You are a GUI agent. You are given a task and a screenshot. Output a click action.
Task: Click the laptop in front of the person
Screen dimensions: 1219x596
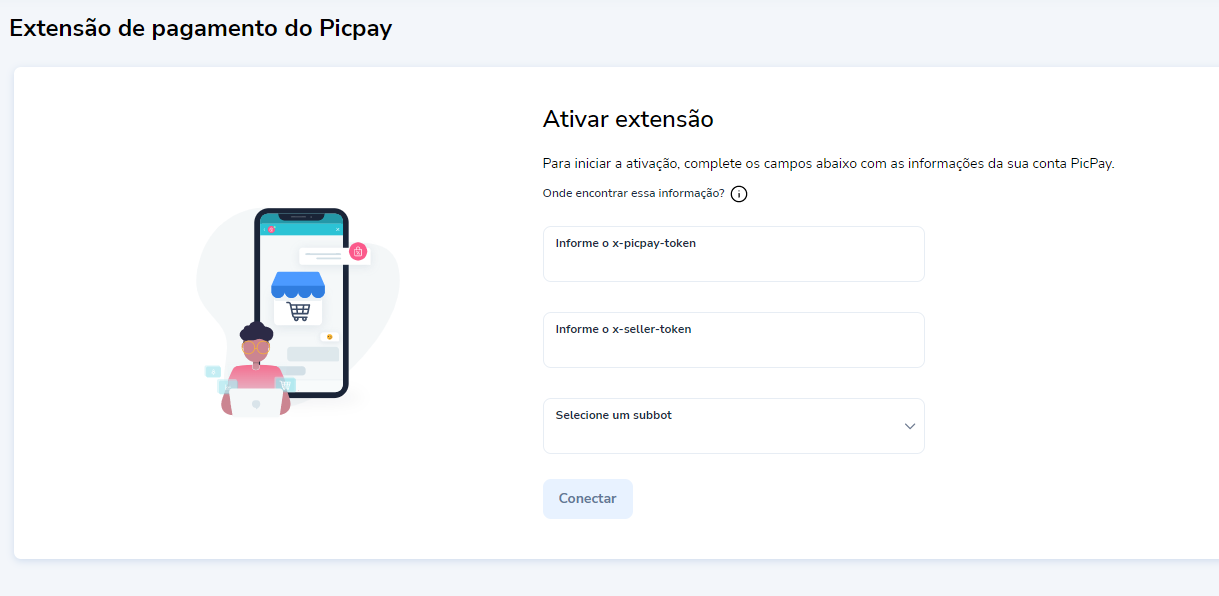tap(255, 403)
